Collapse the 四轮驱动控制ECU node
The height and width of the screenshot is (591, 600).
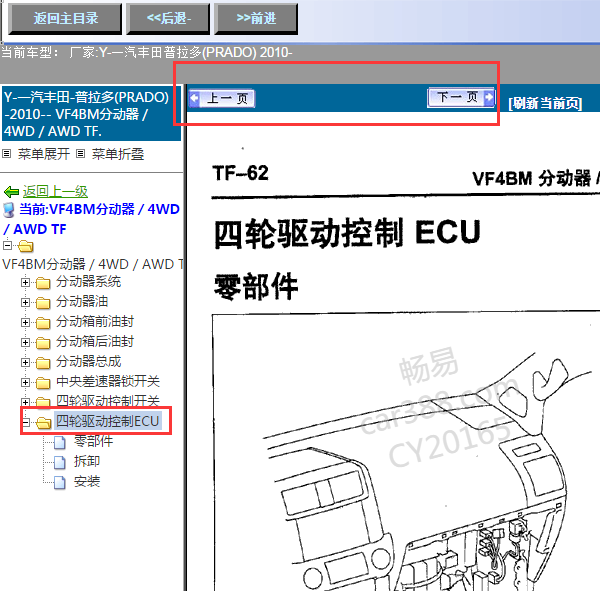coord(25,422)
